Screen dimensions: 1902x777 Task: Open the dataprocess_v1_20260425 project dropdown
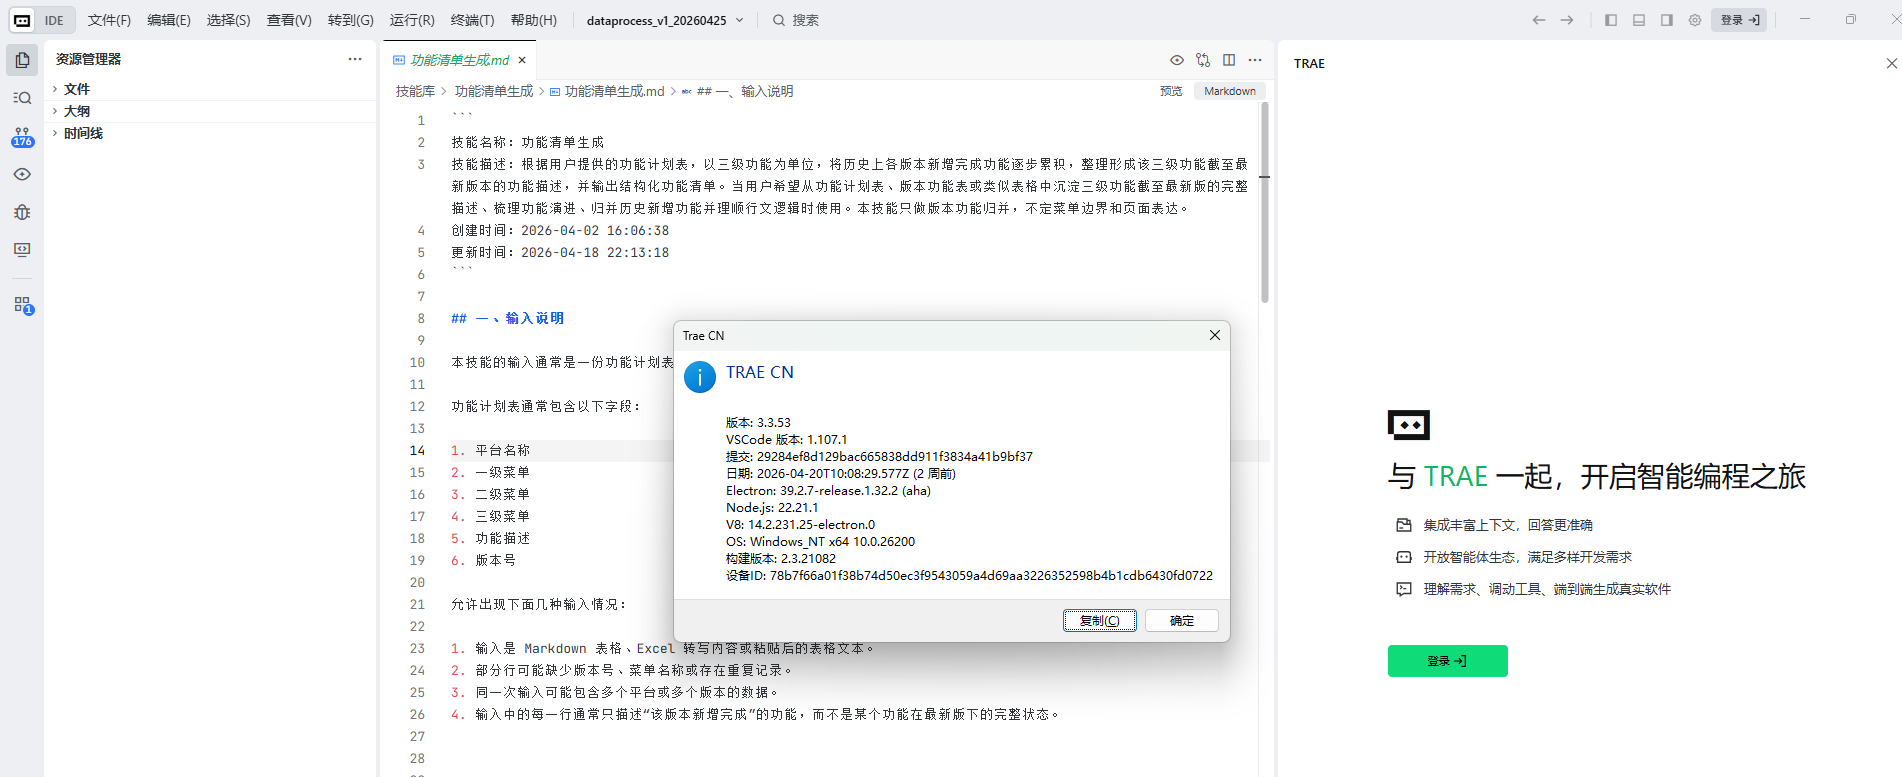665,20
